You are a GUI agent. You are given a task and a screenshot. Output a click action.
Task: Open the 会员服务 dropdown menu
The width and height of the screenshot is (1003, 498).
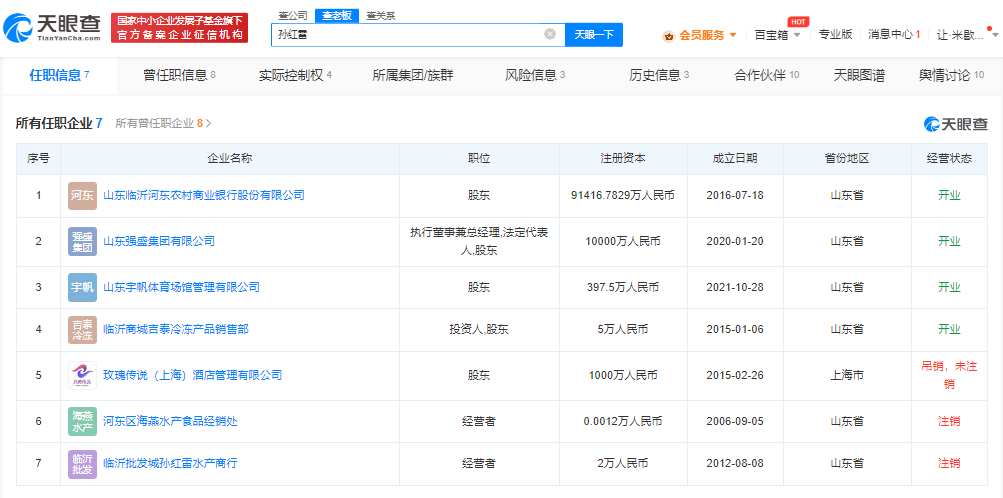click(700, 35)
